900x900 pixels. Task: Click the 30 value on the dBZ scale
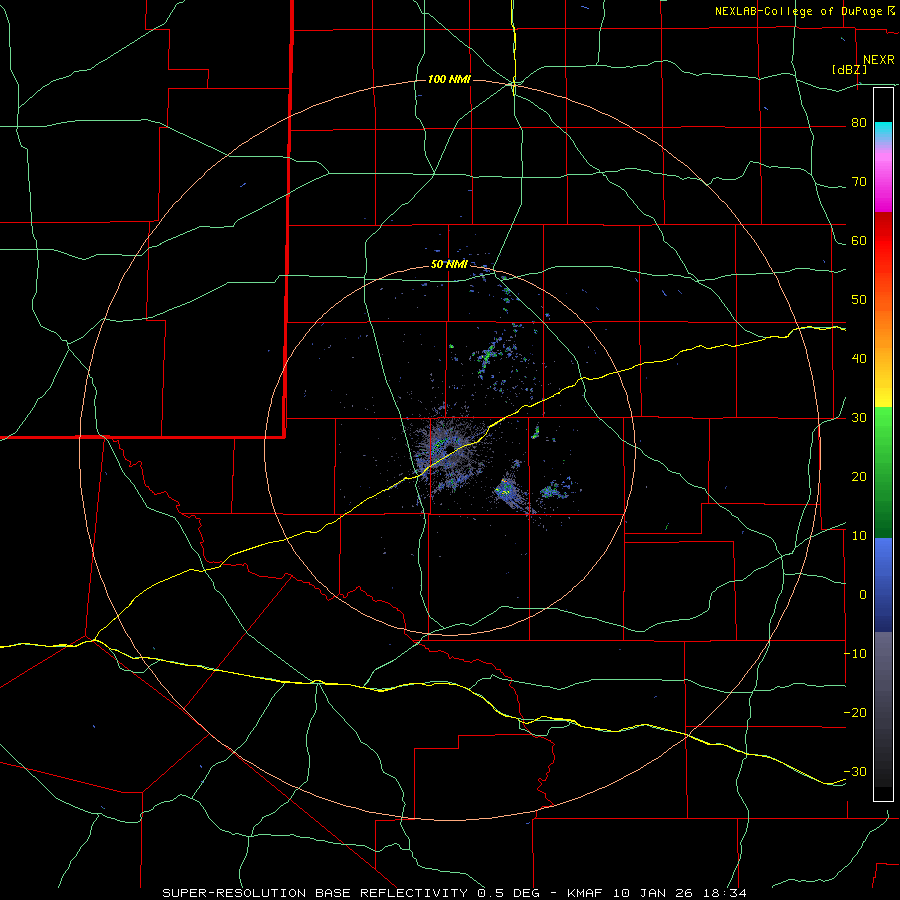859,418
